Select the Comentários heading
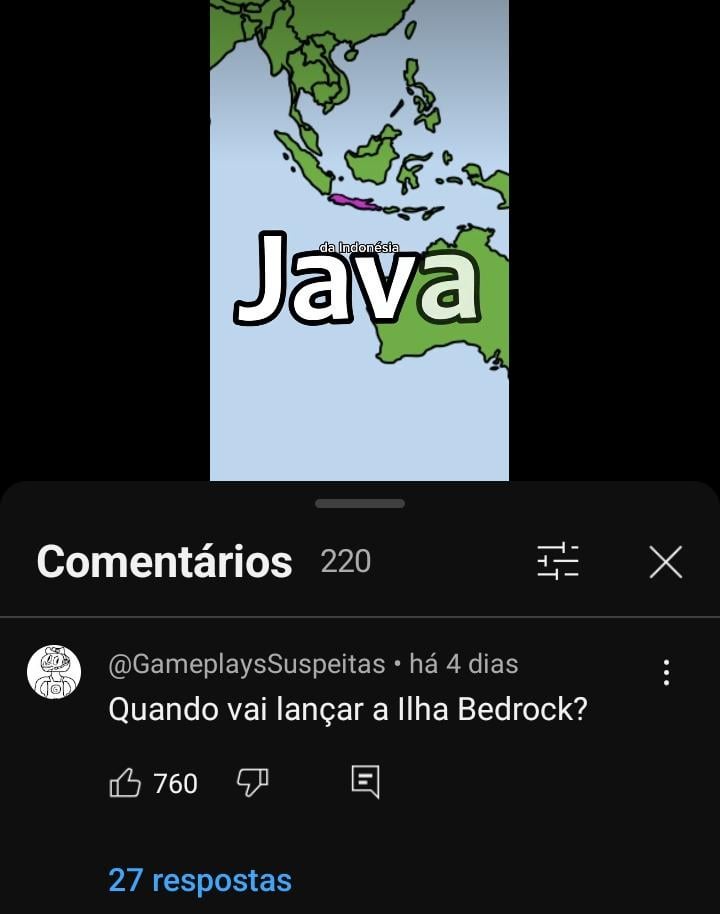This screenshot has height=914, width=720. pos(164,562)
